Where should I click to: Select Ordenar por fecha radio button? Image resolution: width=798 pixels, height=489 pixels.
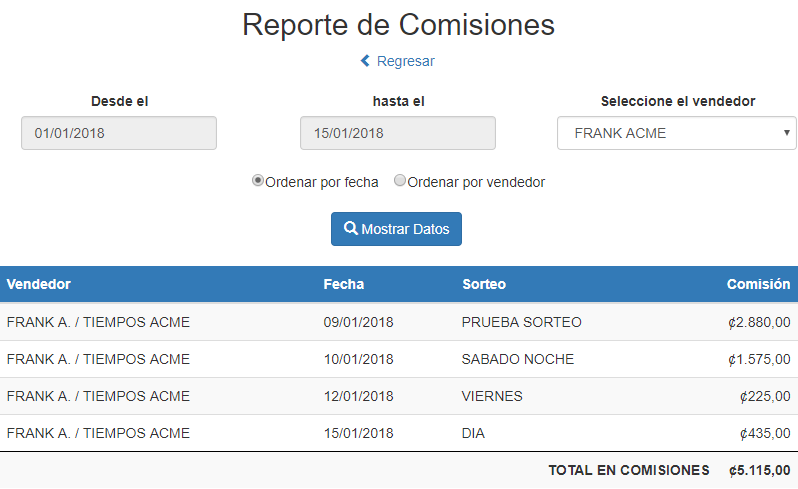(x=258, y=181)
